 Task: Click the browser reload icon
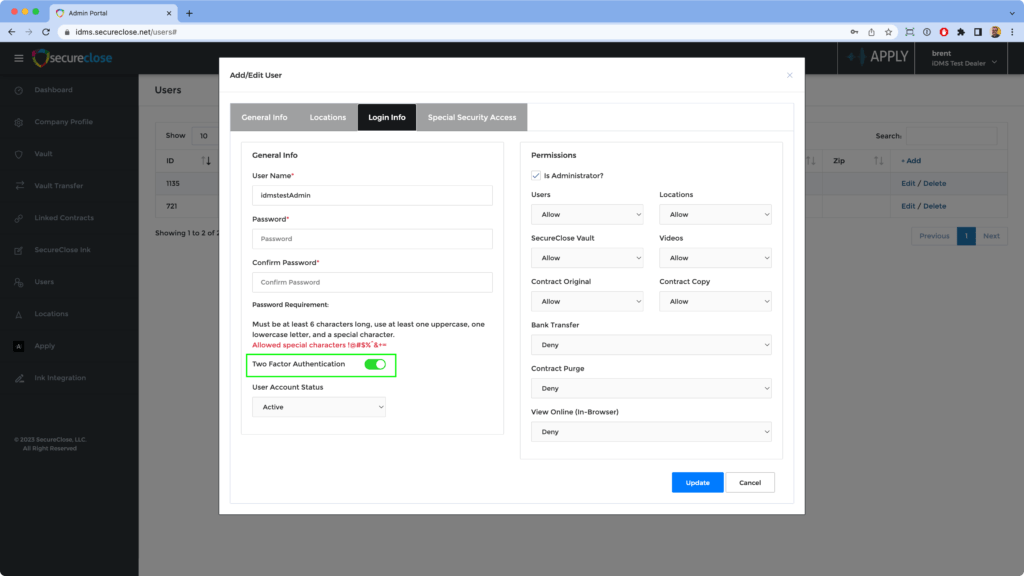click(x=46, y=32)
